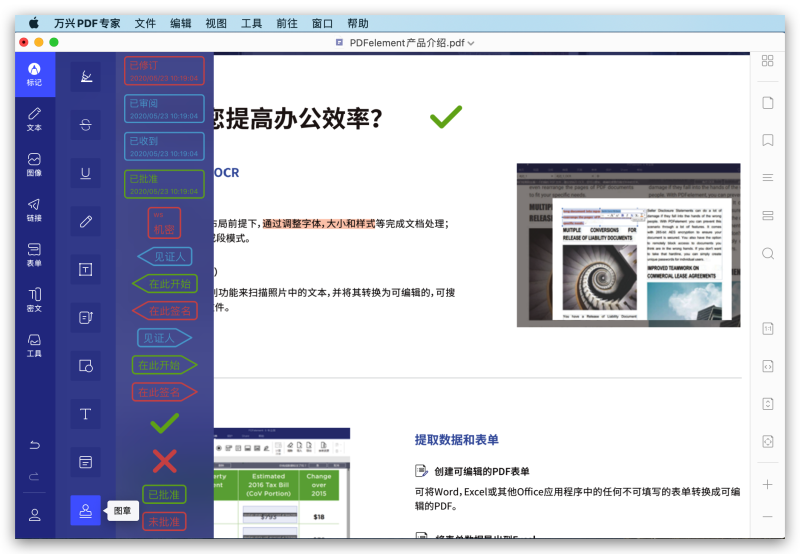Select the highlight tool in the markup panel
The width and height of the screenshot is (800, 554).
85,77
